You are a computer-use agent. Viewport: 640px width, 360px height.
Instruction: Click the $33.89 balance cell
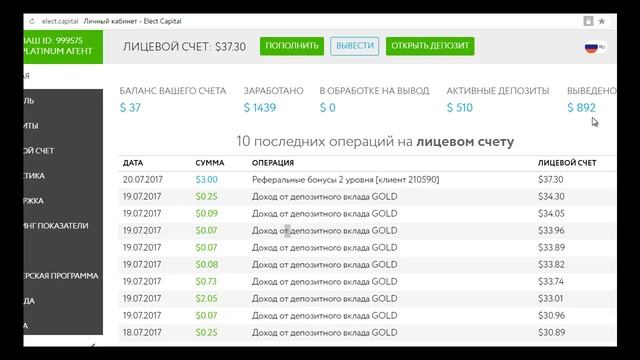tap(551, 248)
